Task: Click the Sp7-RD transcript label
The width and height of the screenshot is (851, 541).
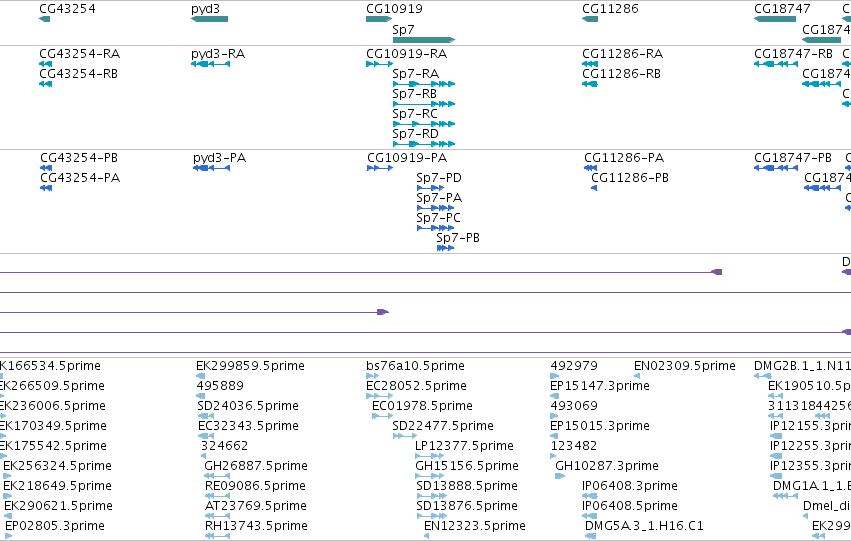Action: pos(415,134)
